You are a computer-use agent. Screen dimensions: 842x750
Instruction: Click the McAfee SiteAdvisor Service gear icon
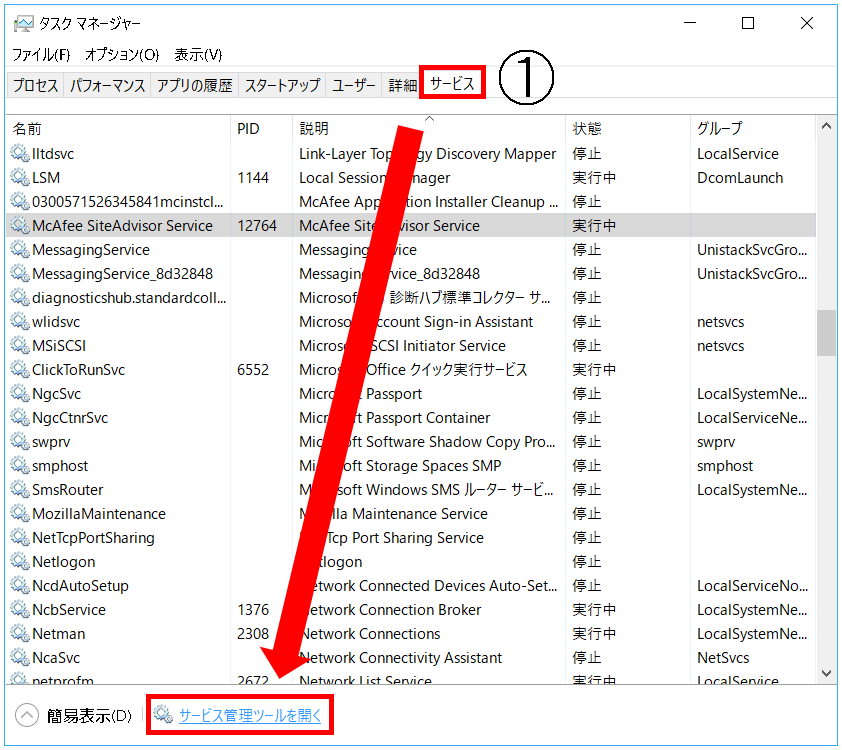click(x=20, y=226)
